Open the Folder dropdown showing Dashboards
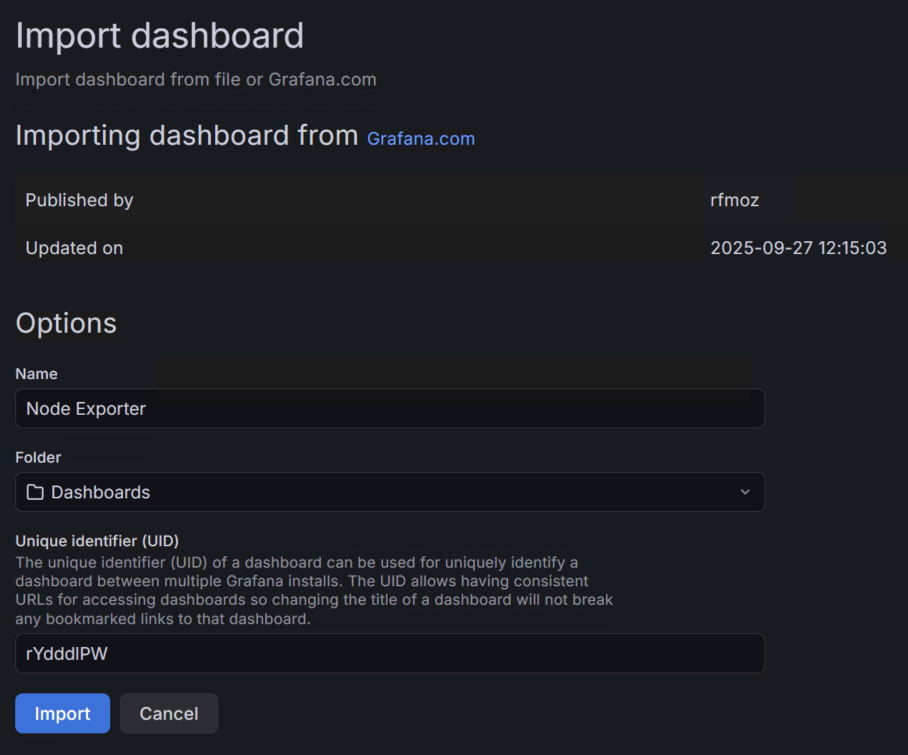Screen dimensions: 908x755 point(390,492)
